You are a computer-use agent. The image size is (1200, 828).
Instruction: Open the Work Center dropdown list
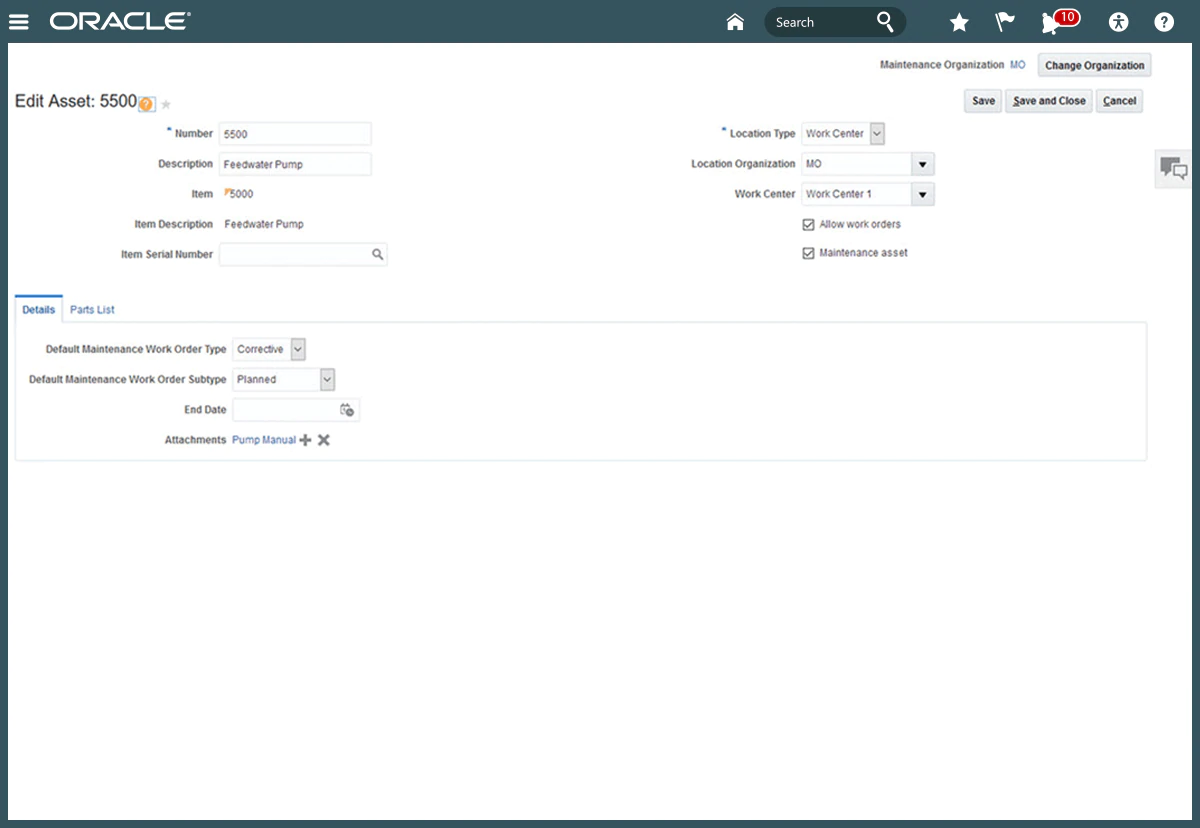[923, 195]
